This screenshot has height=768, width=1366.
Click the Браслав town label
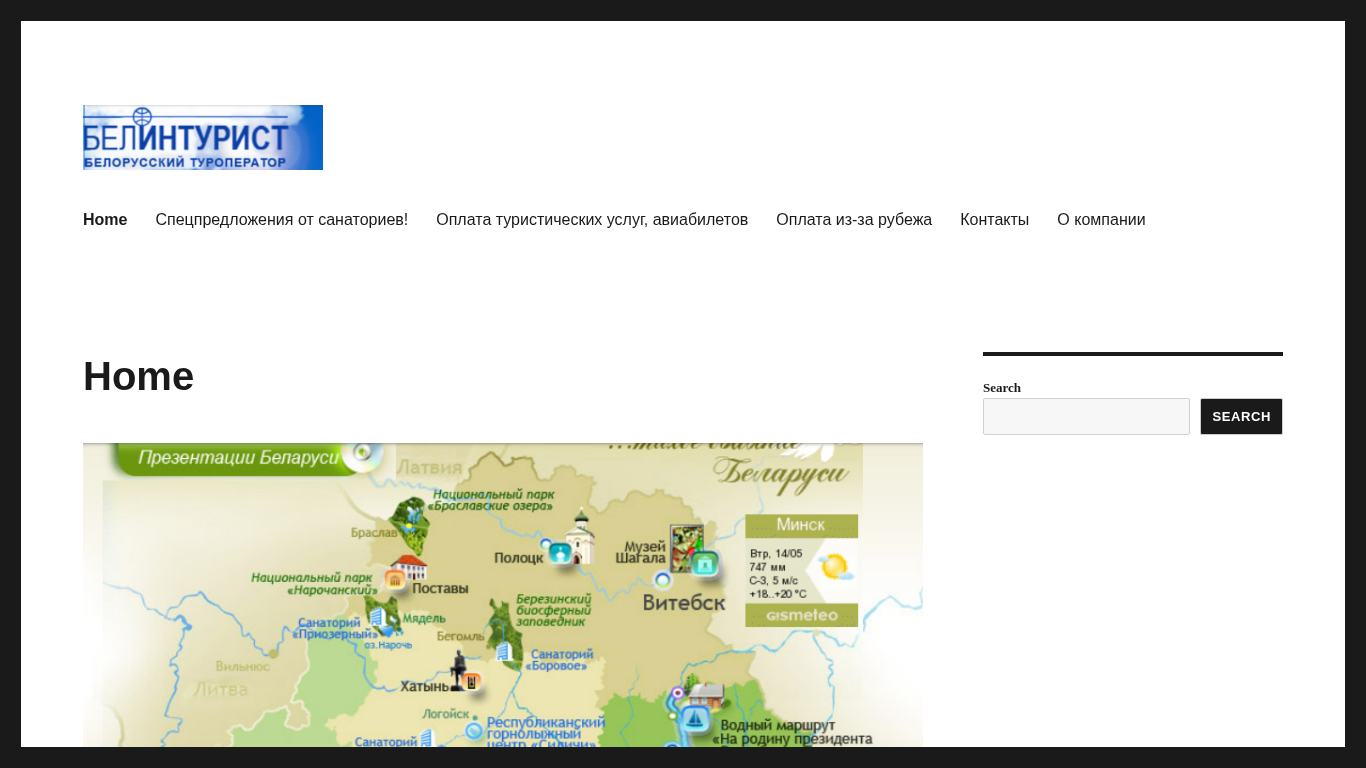pos(374,533)
